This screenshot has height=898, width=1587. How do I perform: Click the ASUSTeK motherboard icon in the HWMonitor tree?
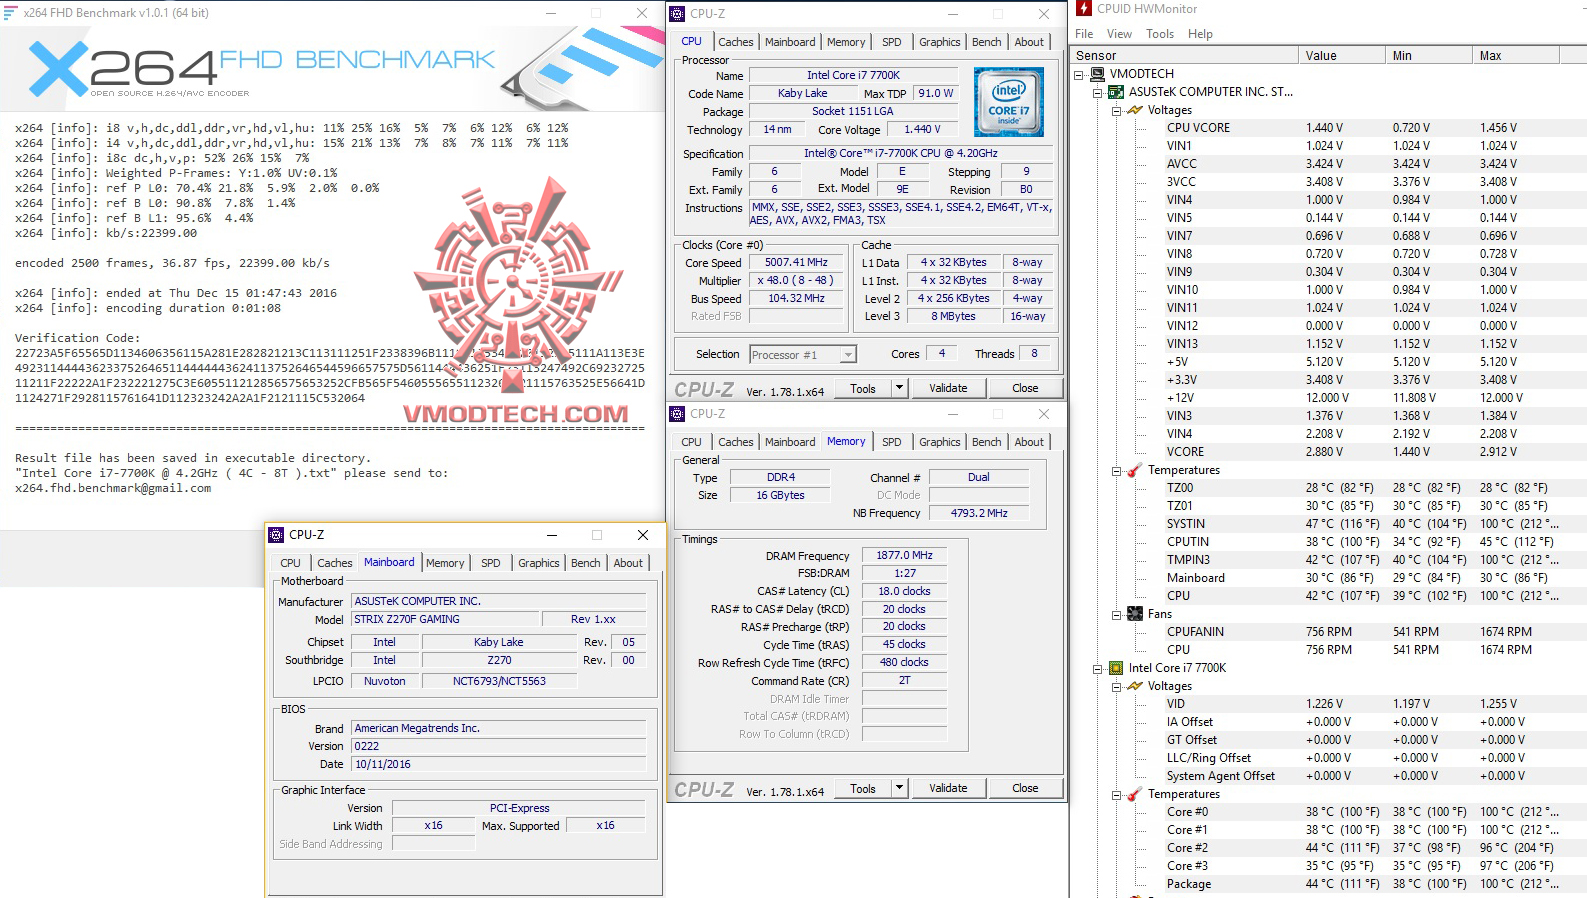[x=1116, y=92]
